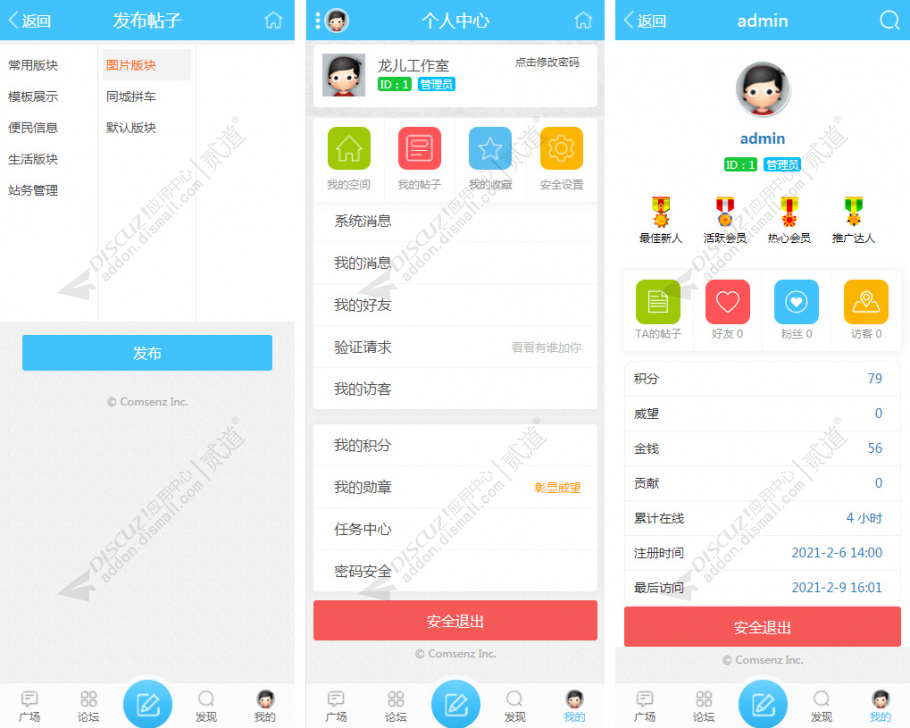Tap 龙儿工作室 avatar thumbnail

(344, 75)
